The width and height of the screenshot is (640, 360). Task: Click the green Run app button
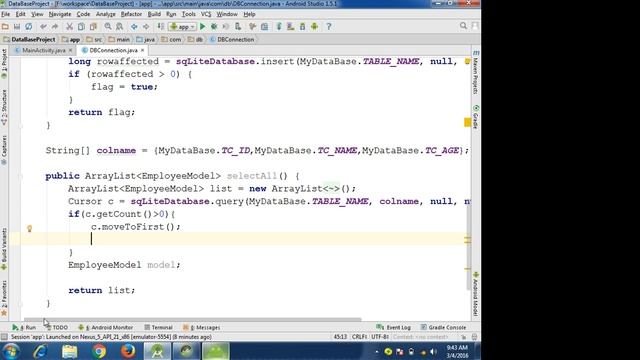(202, 27)
